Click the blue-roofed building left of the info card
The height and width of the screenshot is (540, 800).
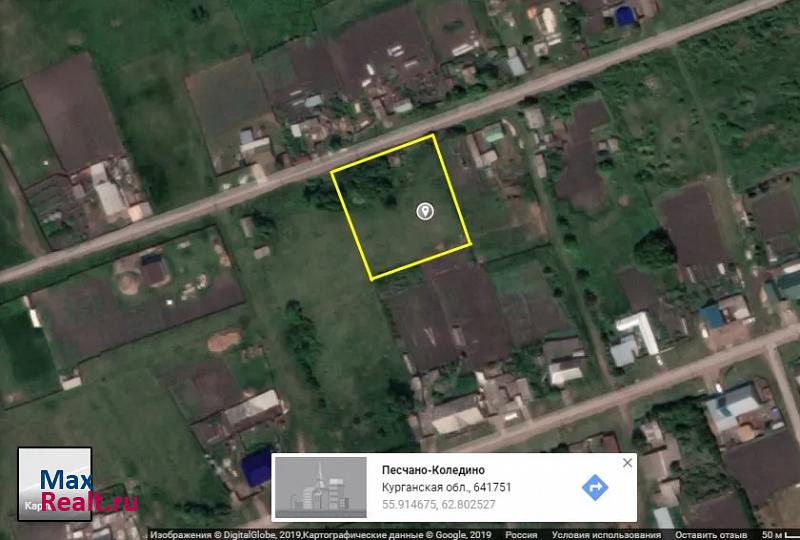pos(257,464)
